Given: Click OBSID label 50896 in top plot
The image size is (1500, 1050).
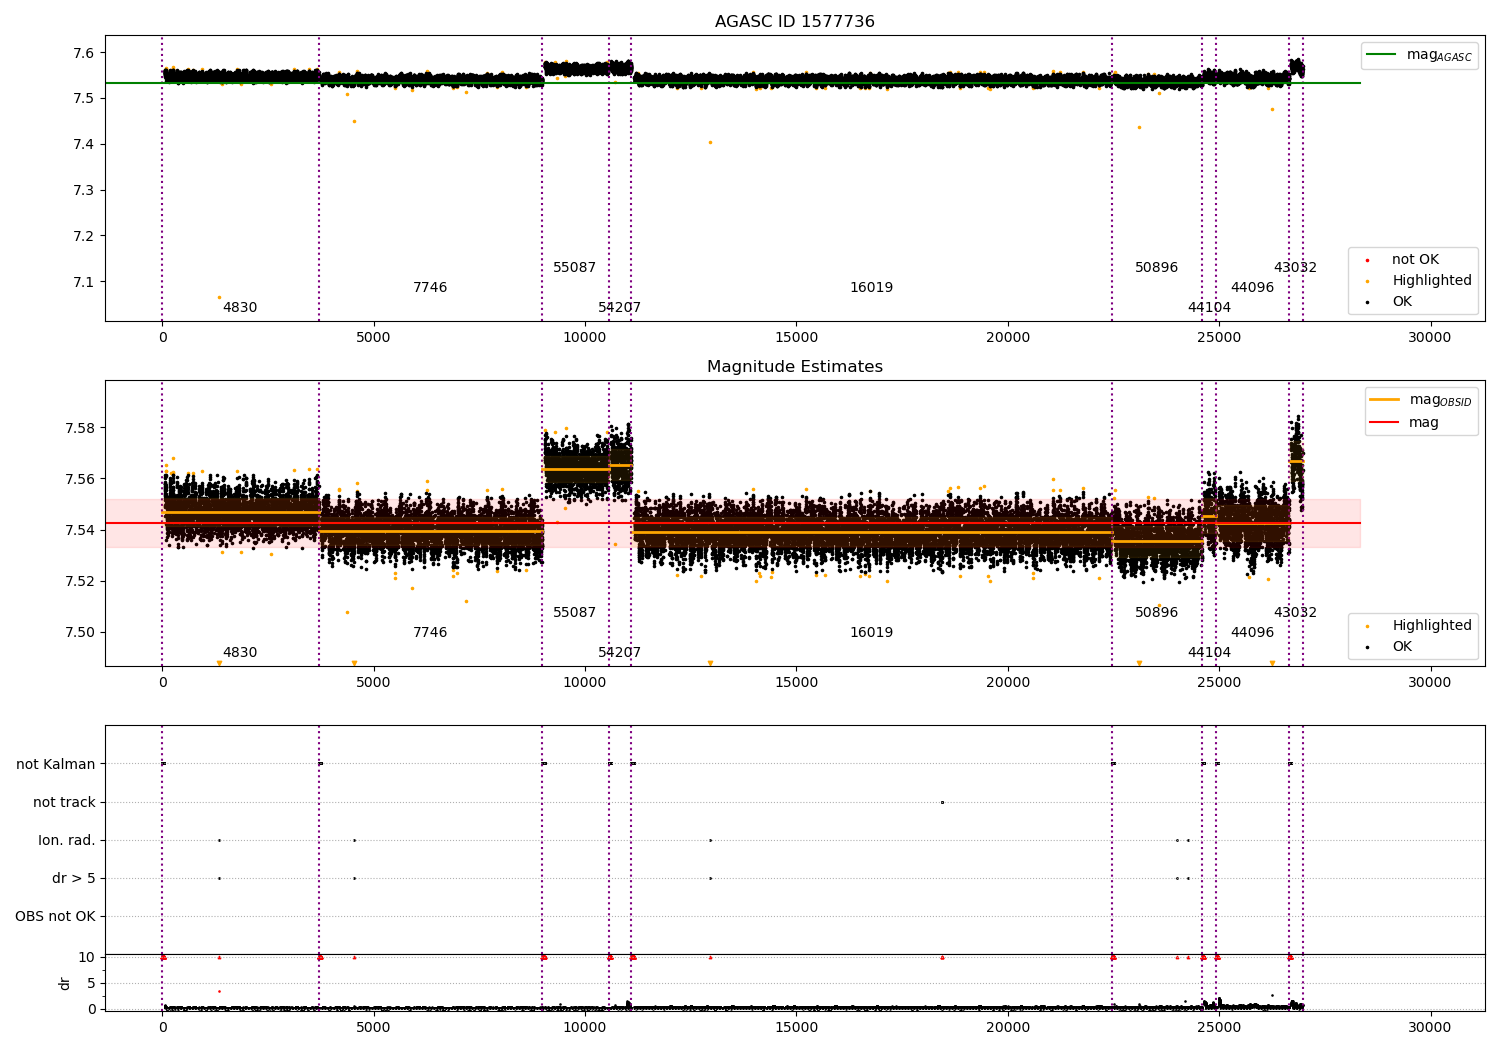Looking at the screenshot, I should tap(1157, 268).
